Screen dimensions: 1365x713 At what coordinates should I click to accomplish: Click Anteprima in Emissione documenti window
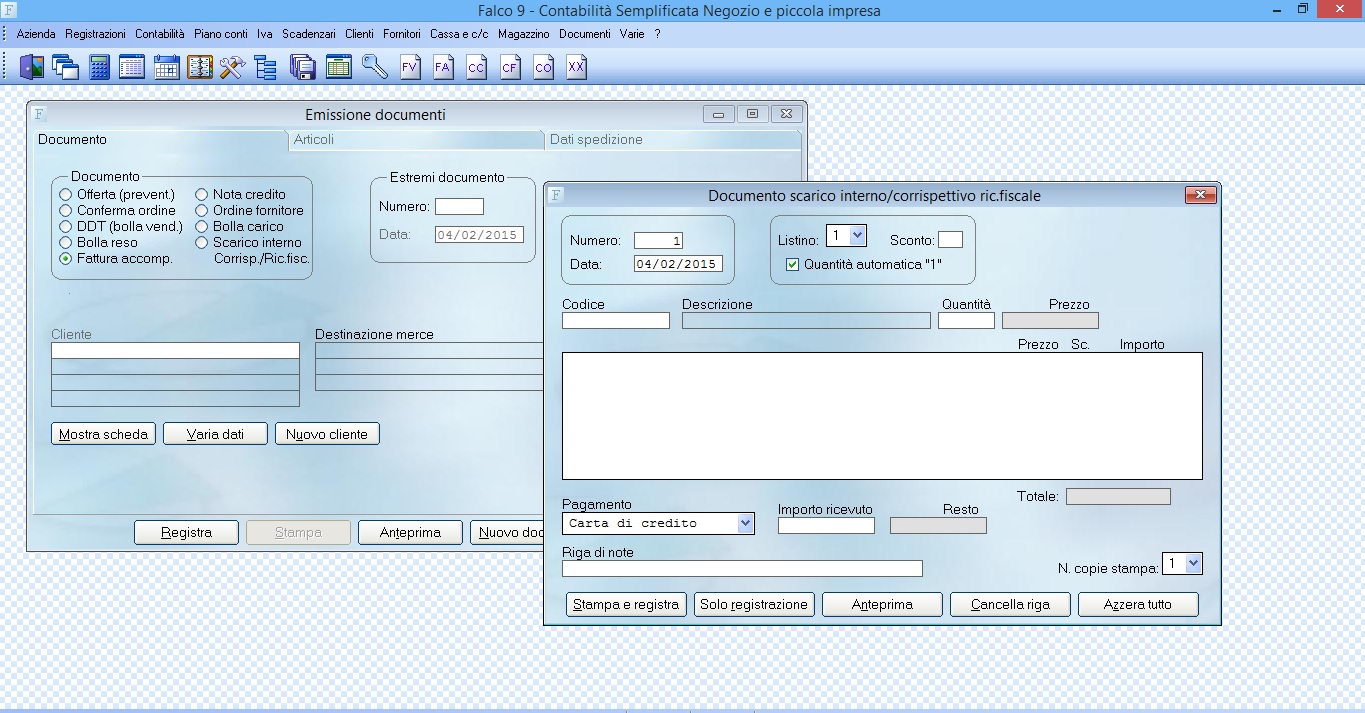[410, 533]
